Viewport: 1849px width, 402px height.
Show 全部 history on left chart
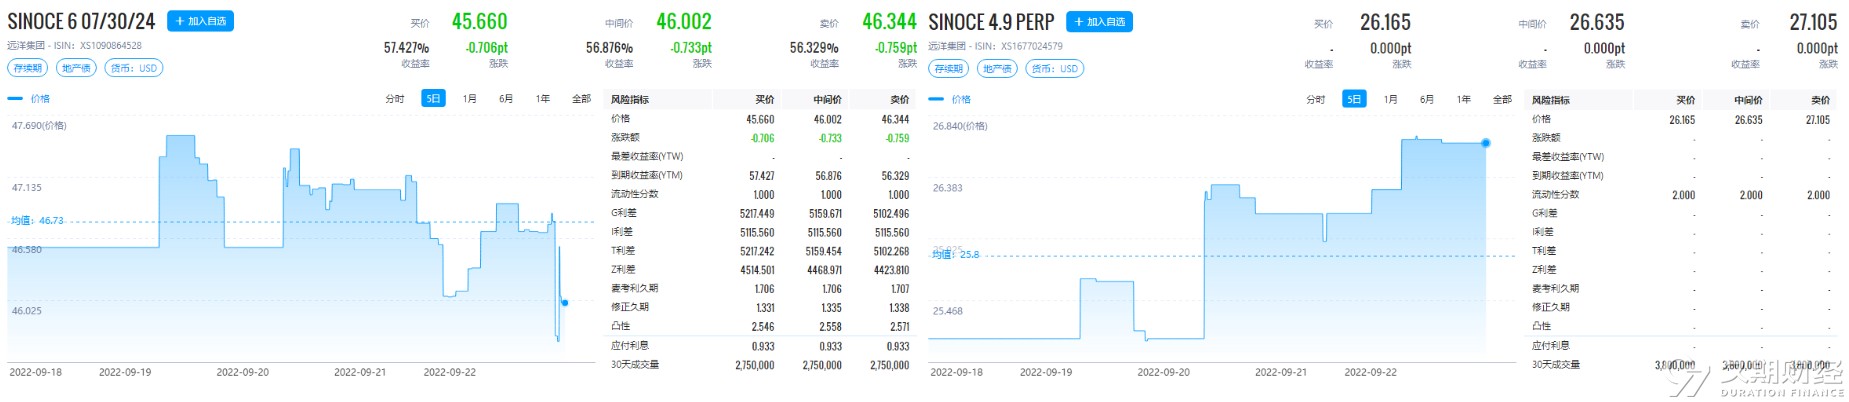(x=581, y=99)
